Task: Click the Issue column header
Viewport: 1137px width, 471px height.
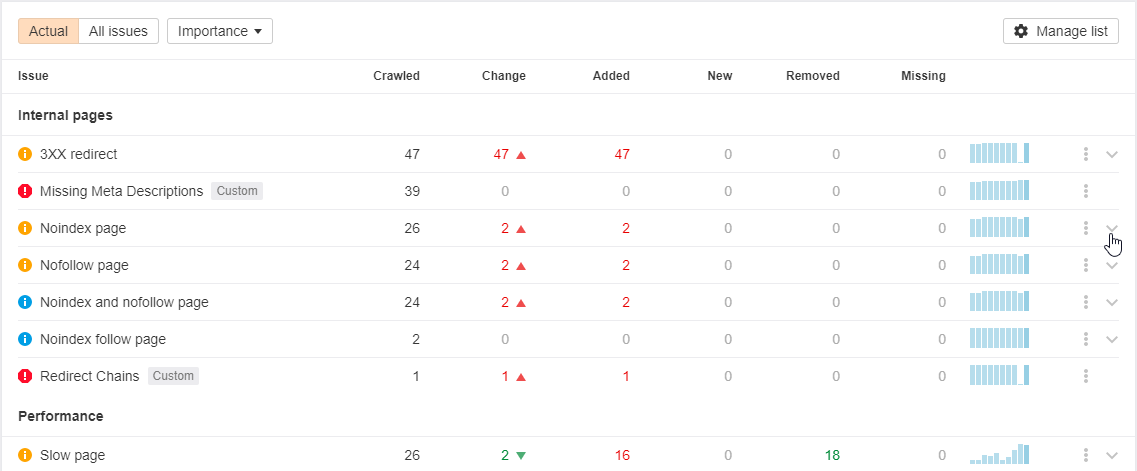Action: 33,75
